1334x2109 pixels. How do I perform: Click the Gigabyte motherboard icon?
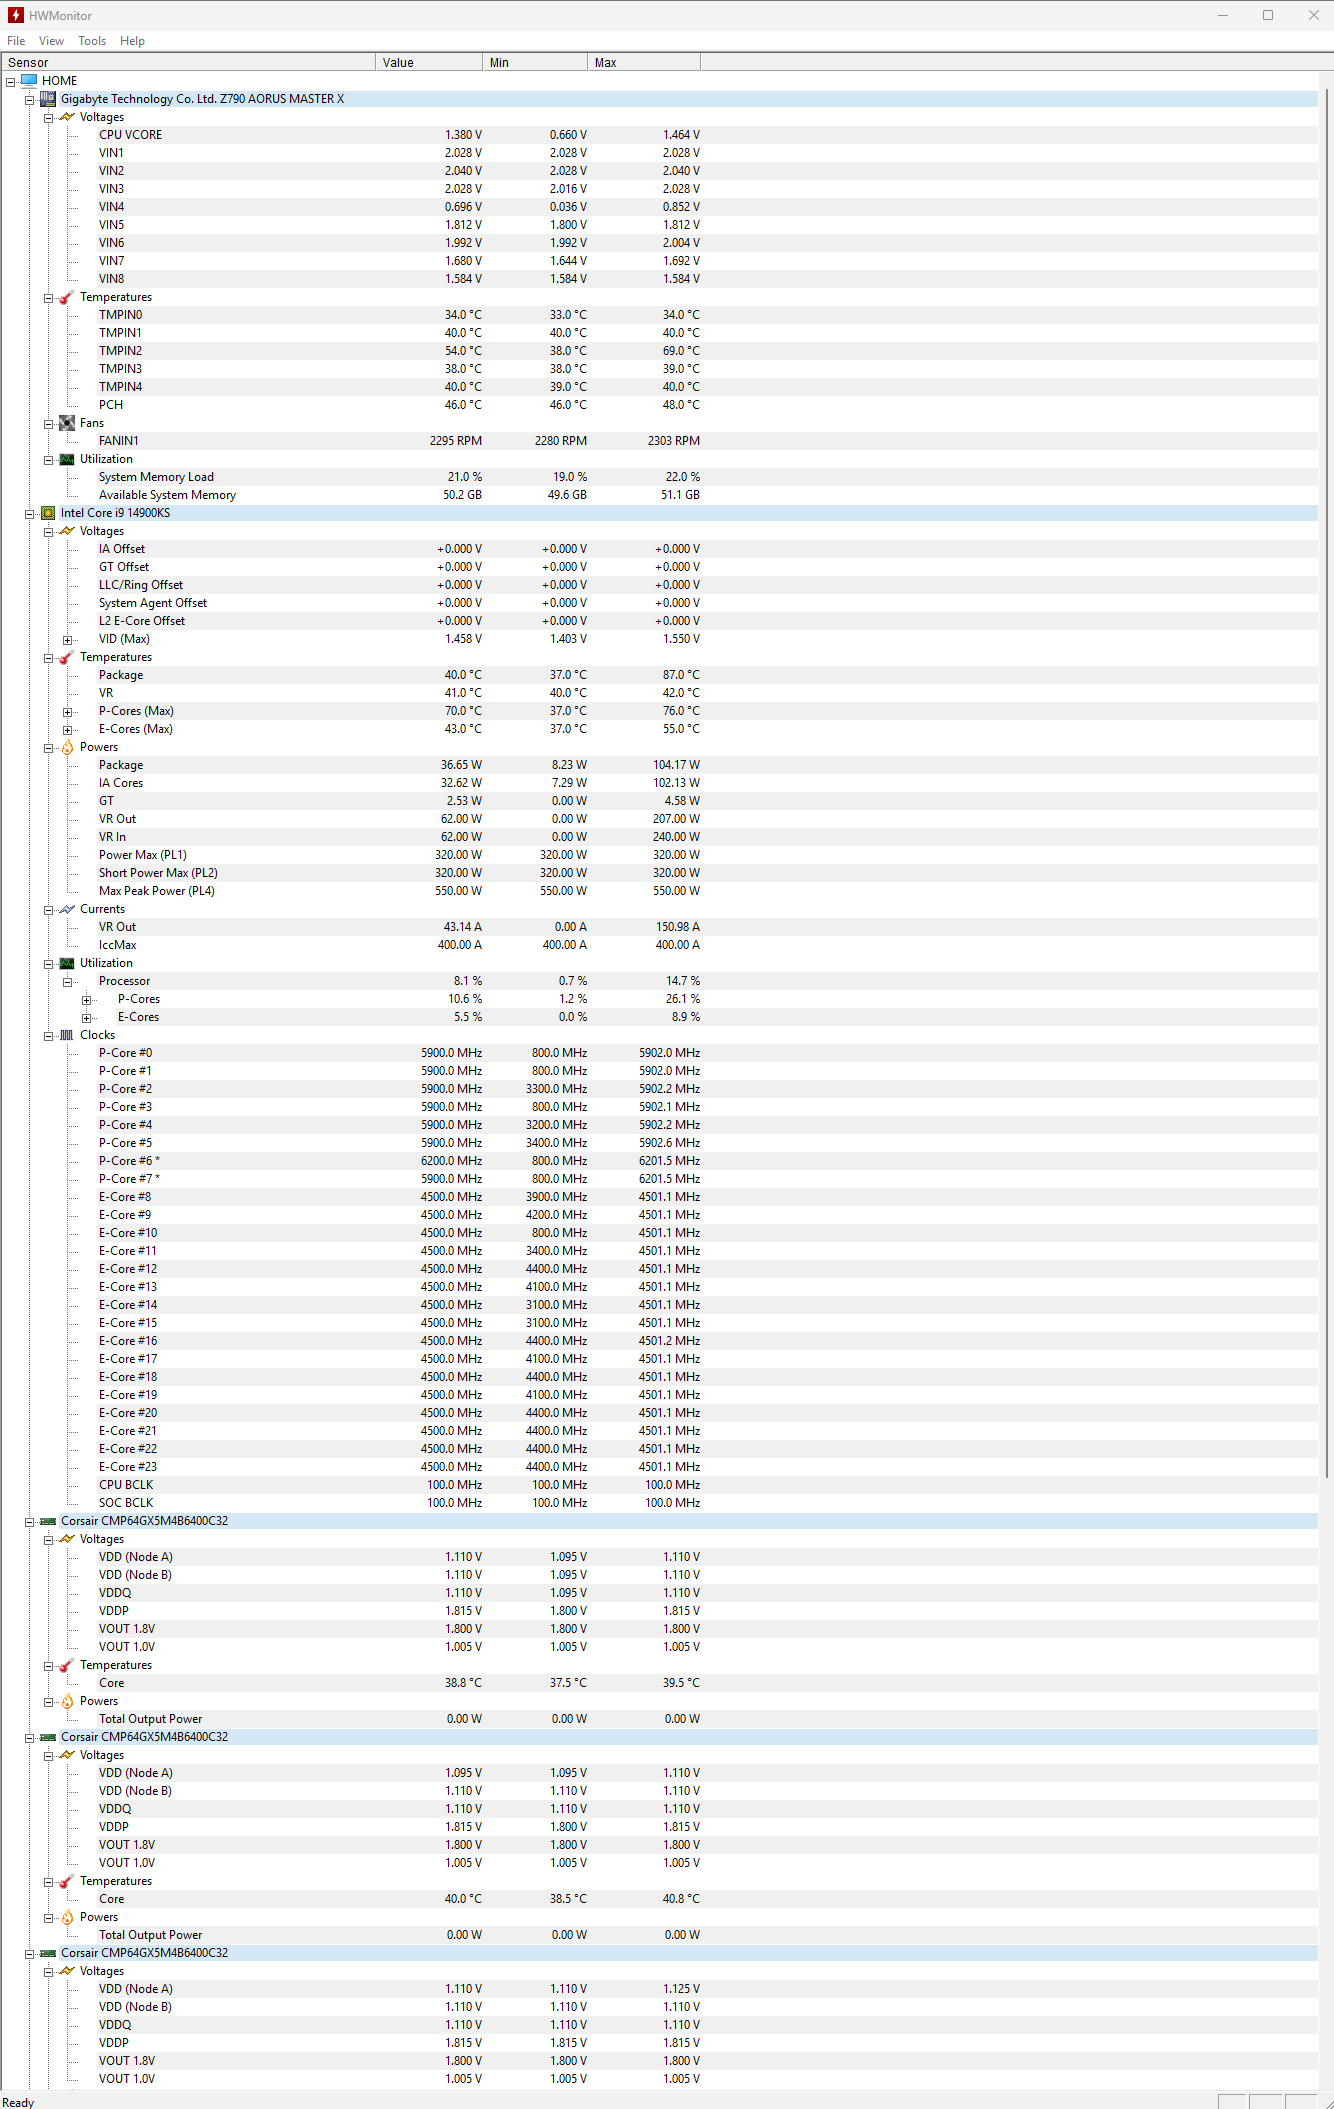pos(48,99)
